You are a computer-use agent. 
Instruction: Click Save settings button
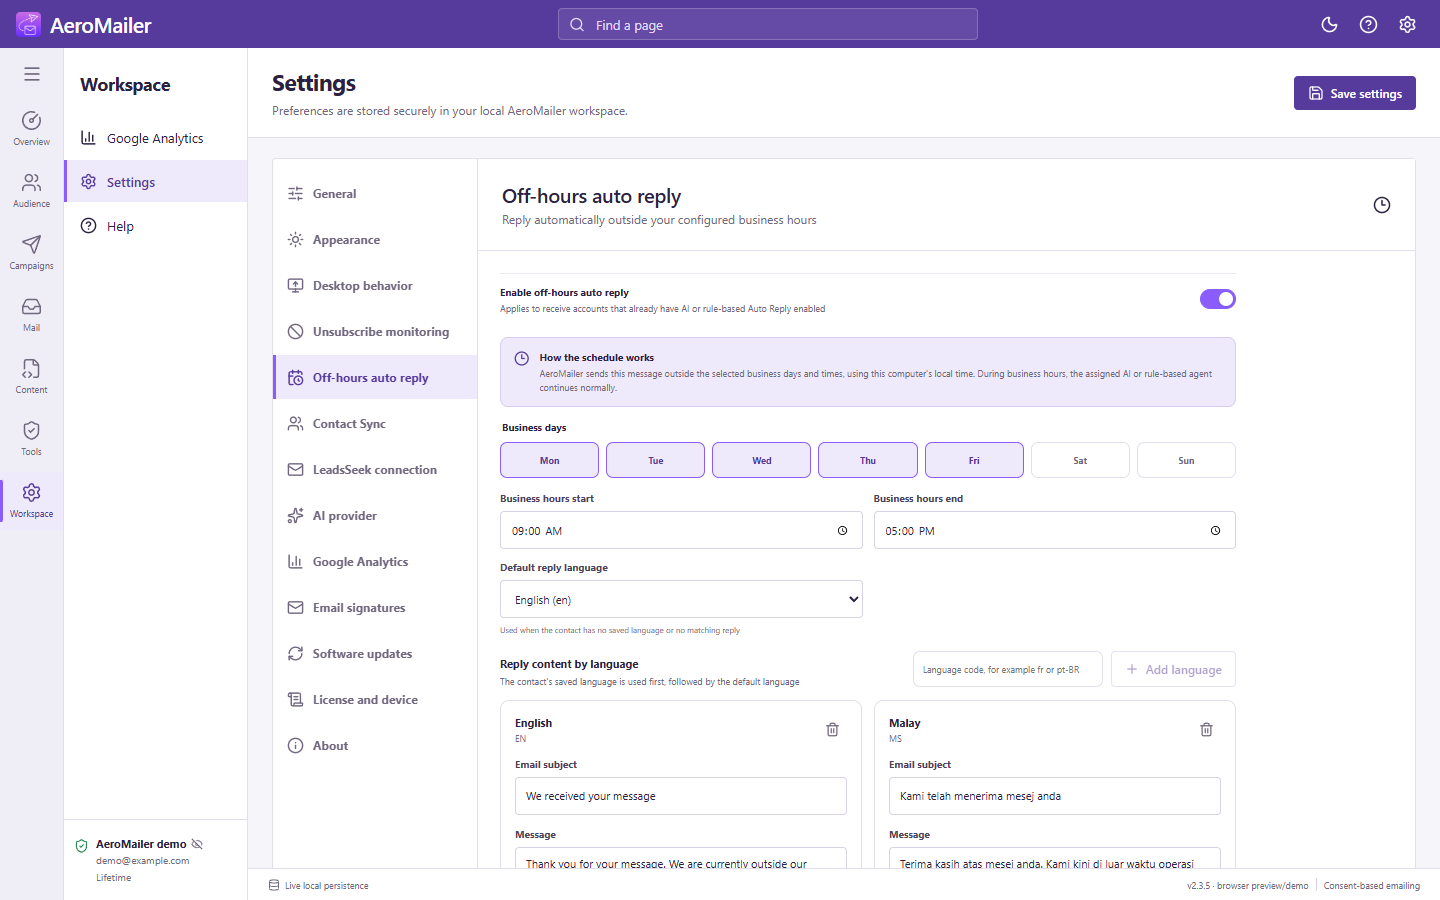[x=1354, y=93]
